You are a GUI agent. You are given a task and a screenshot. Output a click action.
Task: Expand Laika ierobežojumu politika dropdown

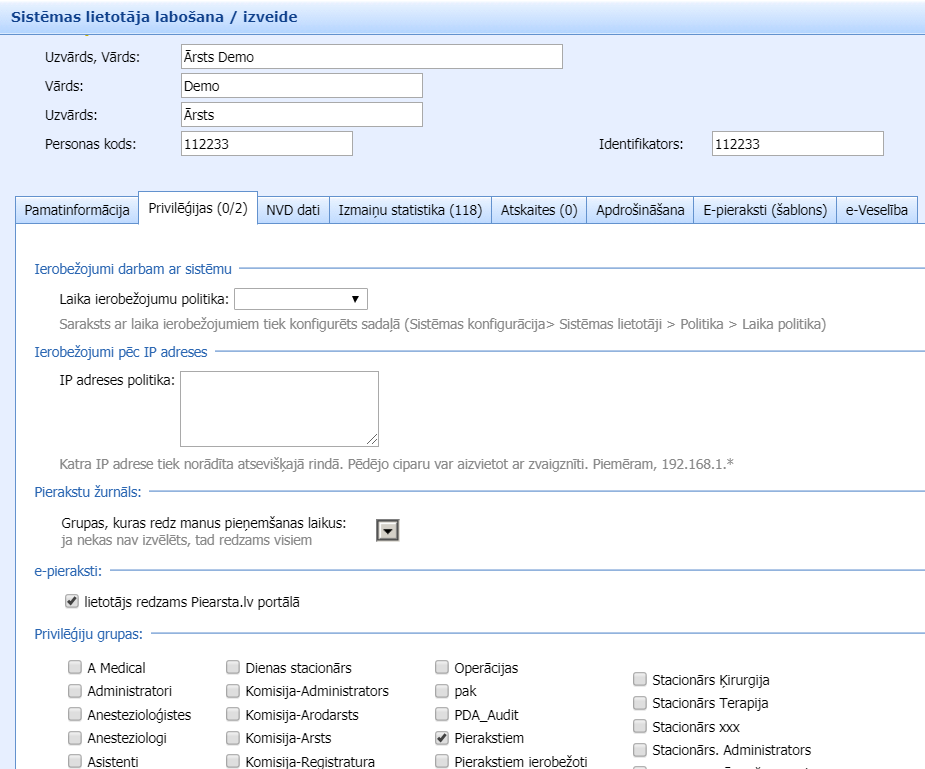301,299
